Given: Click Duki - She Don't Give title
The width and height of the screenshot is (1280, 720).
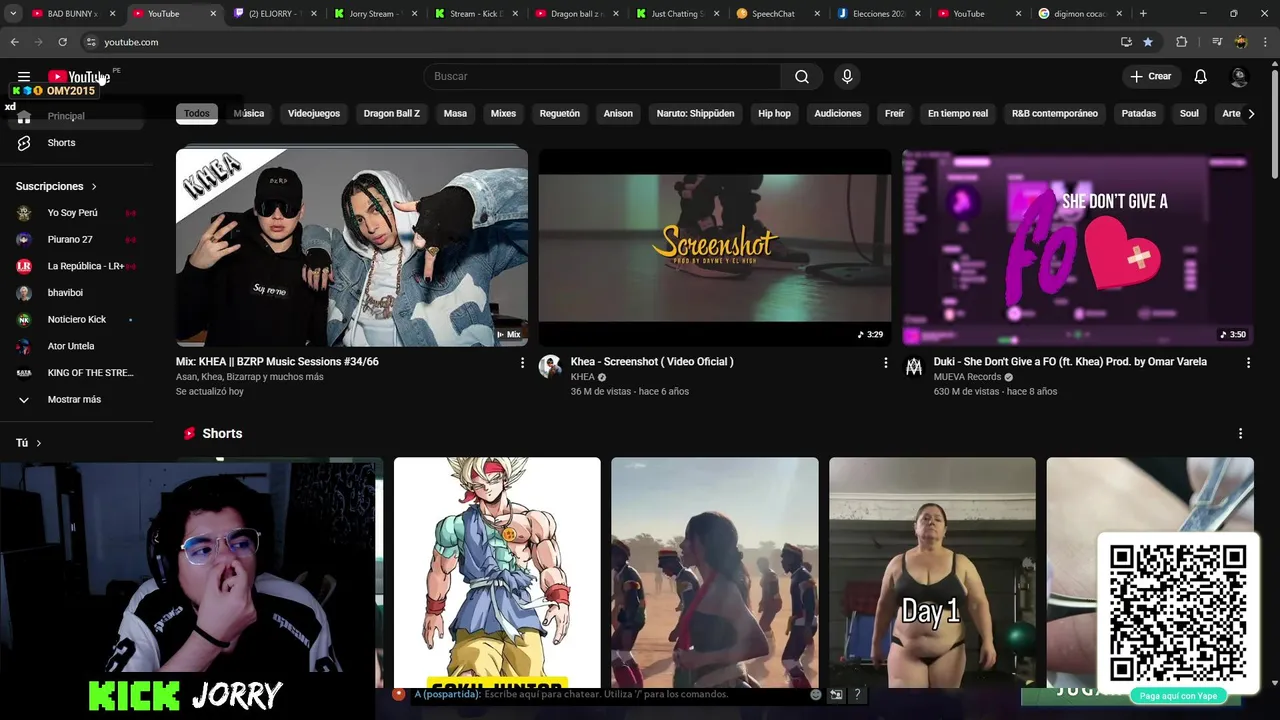Looking at the screenshot, I should 1070,362.
